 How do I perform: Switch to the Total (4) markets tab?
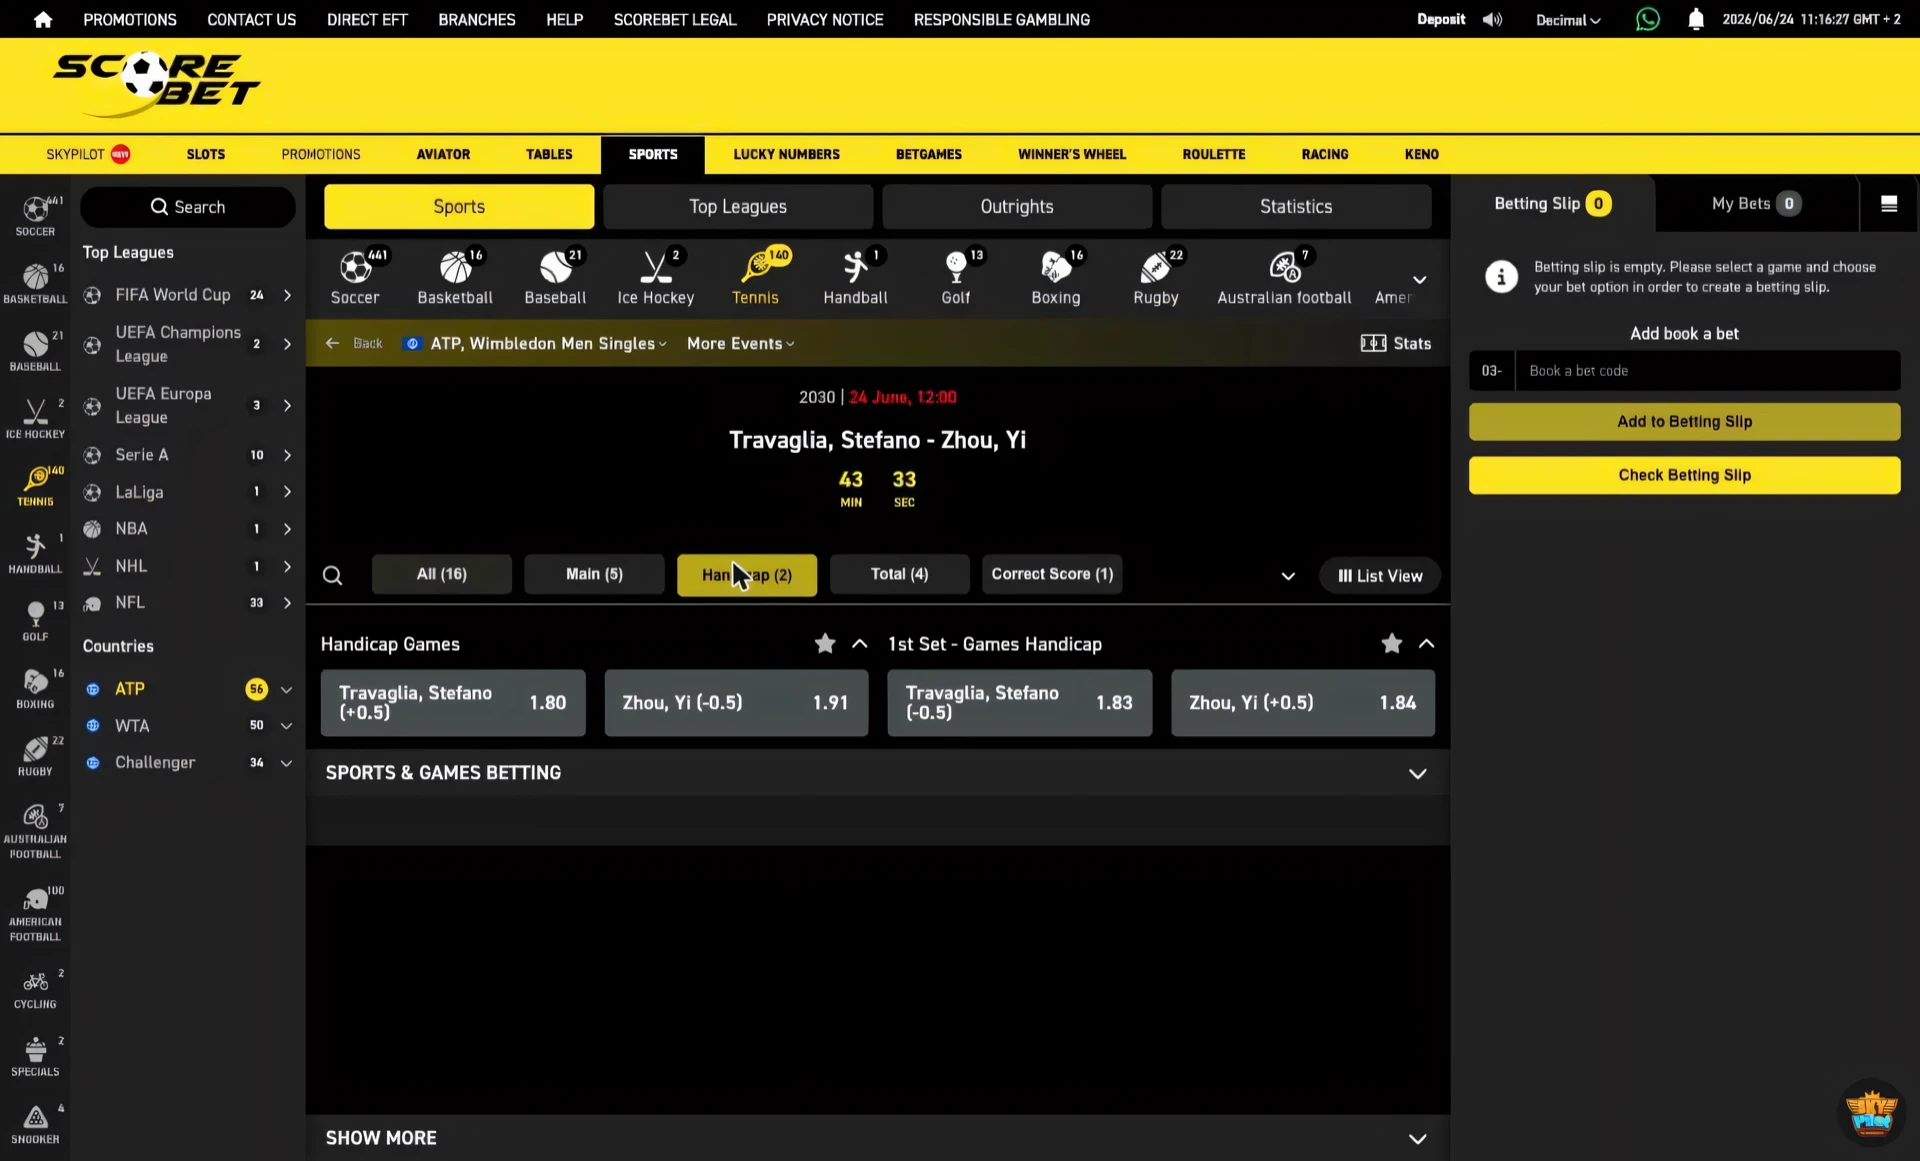pos(899,574)
